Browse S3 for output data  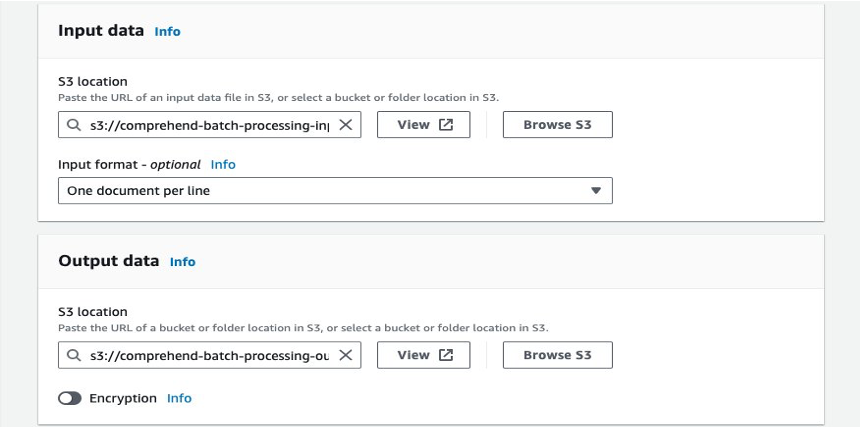point(557,355)
